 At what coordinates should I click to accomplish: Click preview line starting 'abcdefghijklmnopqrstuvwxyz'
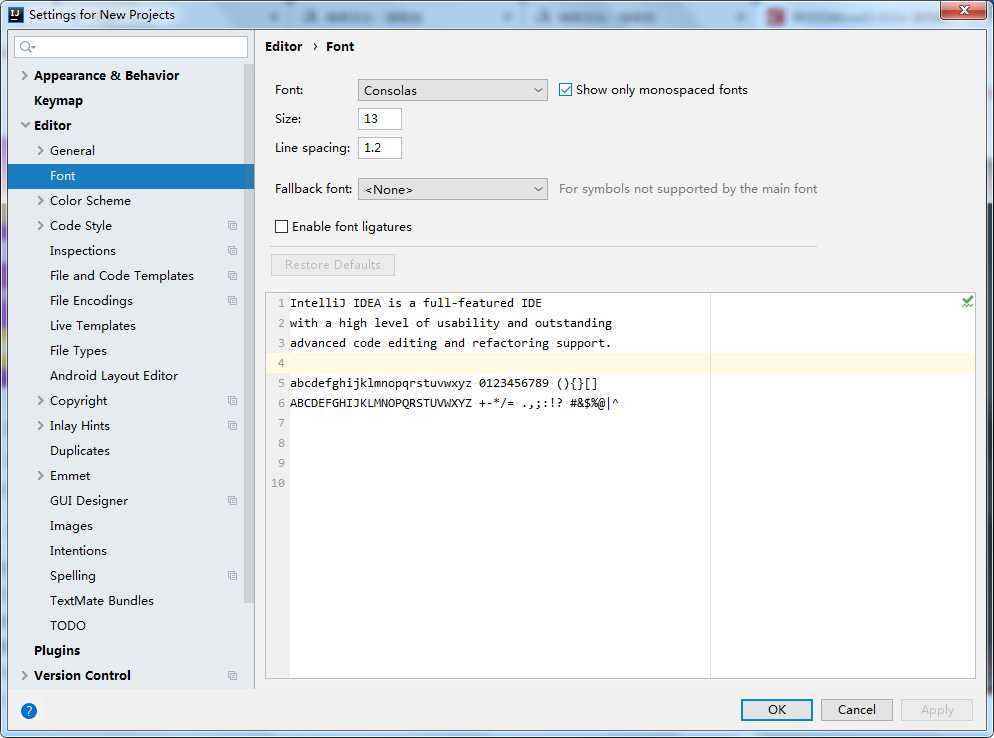click(444, 383)
